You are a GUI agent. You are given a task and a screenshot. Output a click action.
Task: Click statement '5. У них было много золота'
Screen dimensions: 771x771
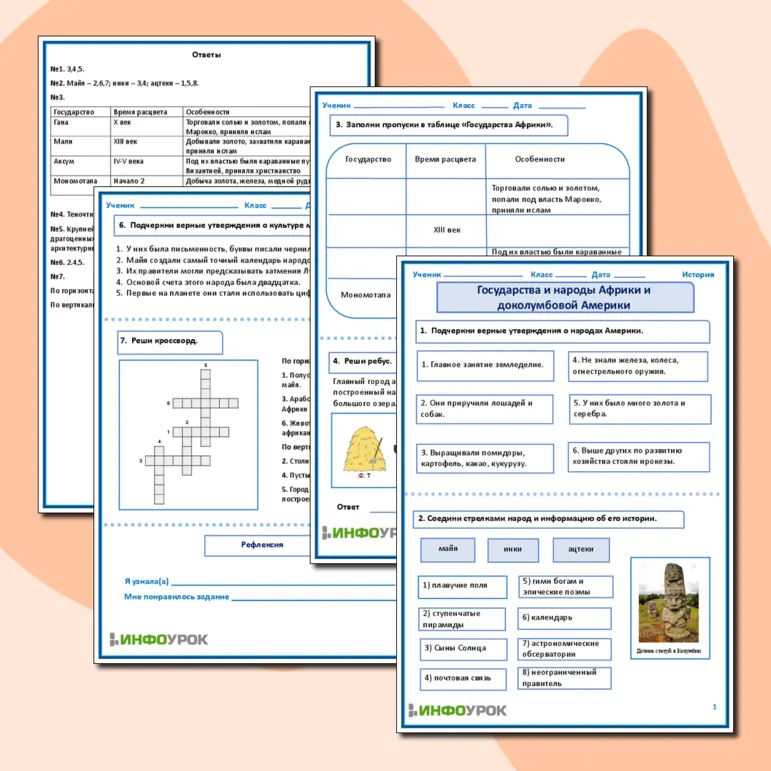pos(639,409)
